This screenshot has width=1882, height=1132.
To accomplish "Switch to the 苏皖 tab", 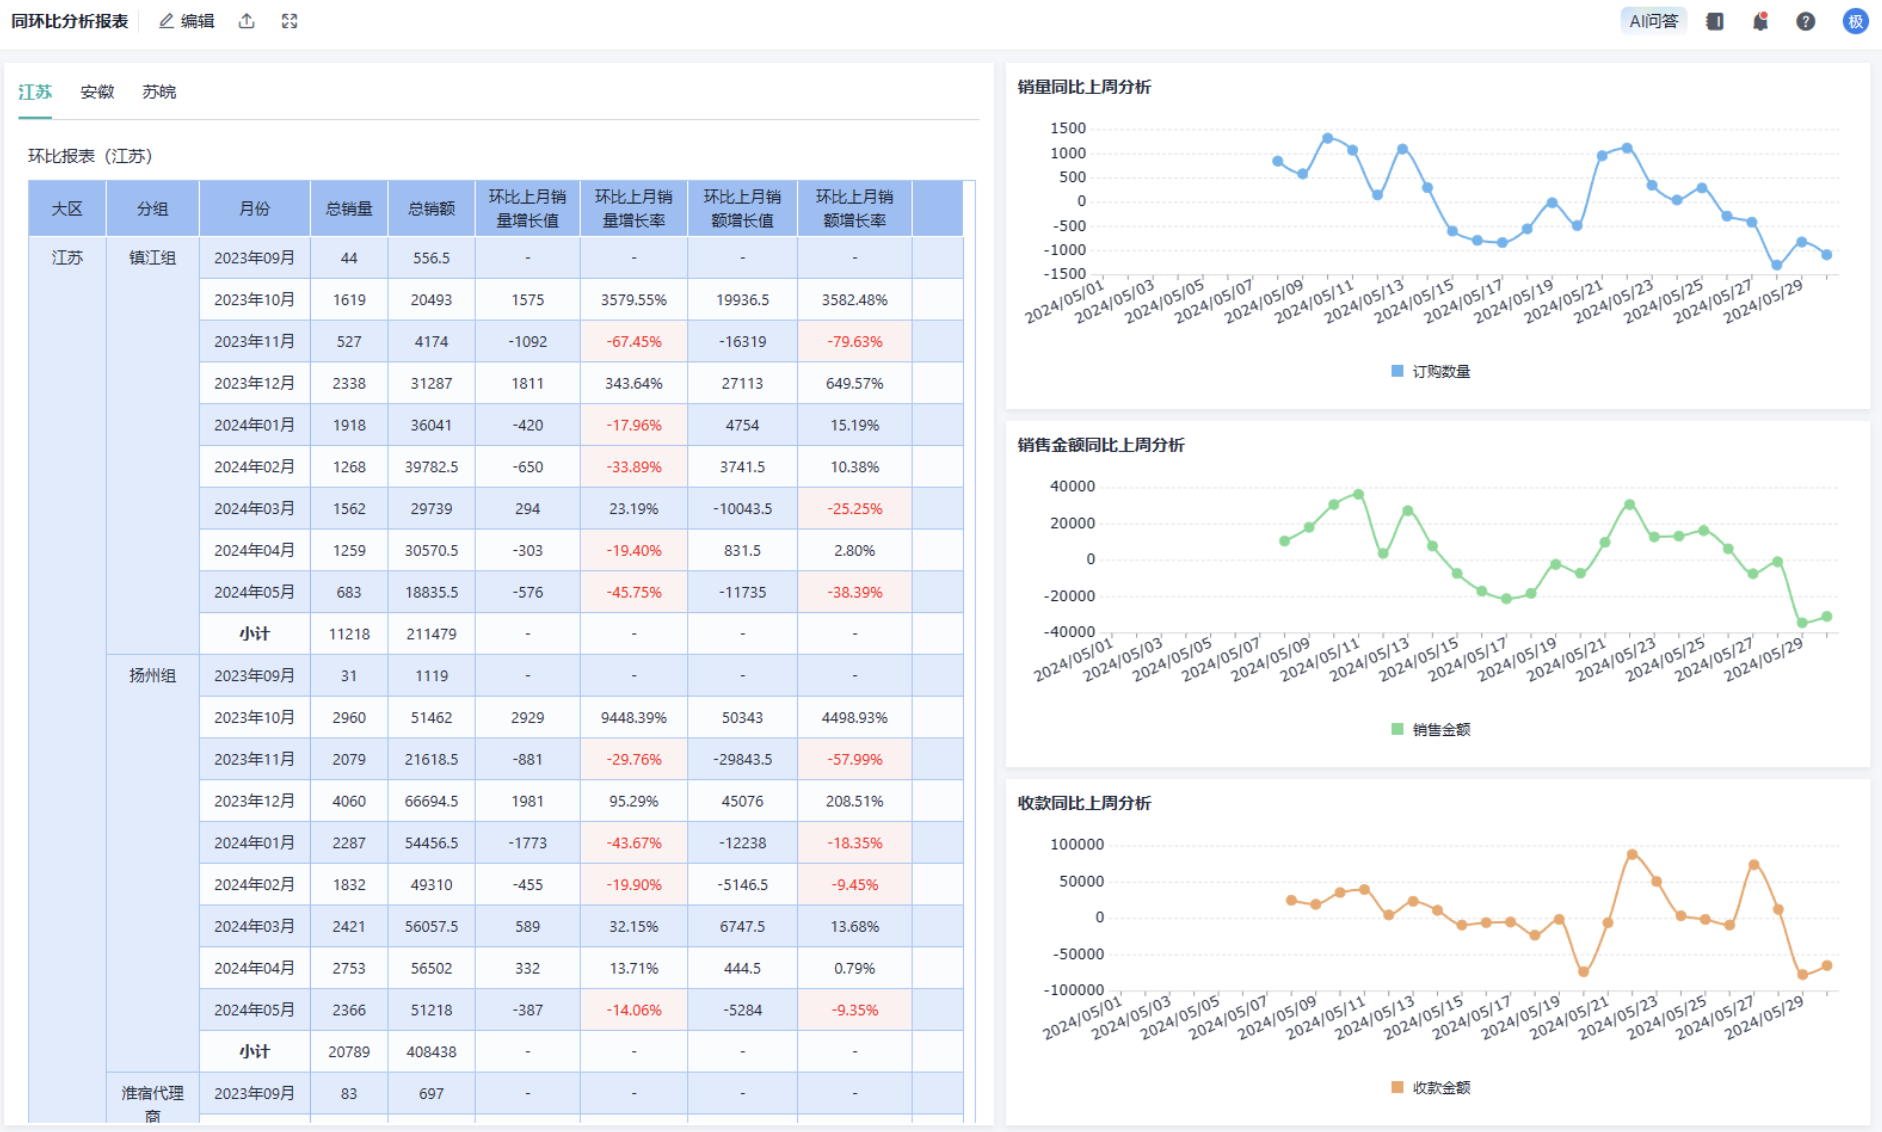I will point(159,92).
